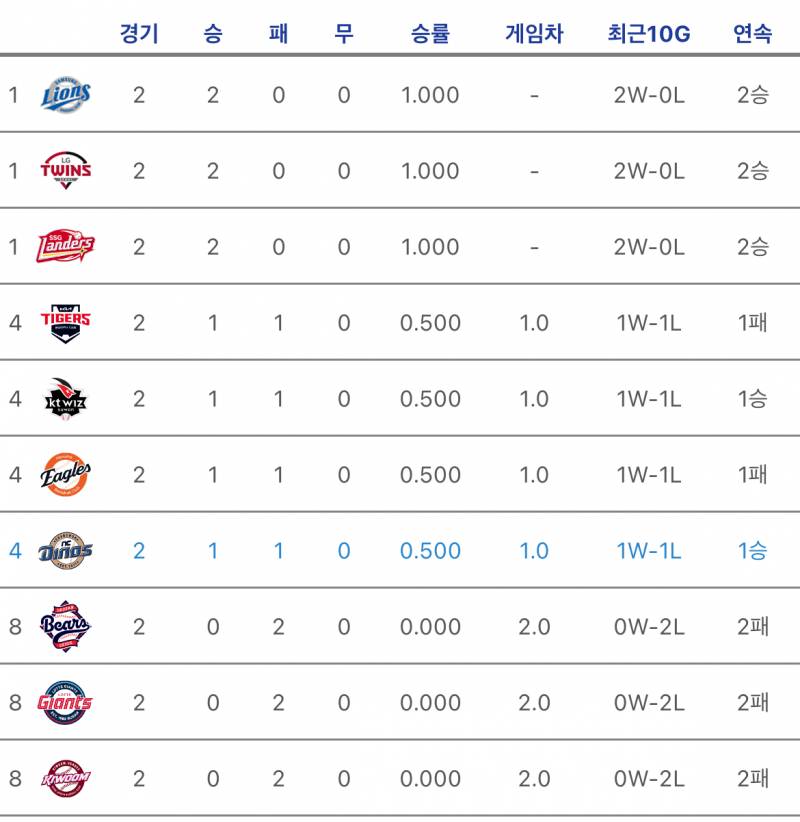Open the kt wiz team logo
This screenshot has height=822, width=800.
click(x=66, y=399)
